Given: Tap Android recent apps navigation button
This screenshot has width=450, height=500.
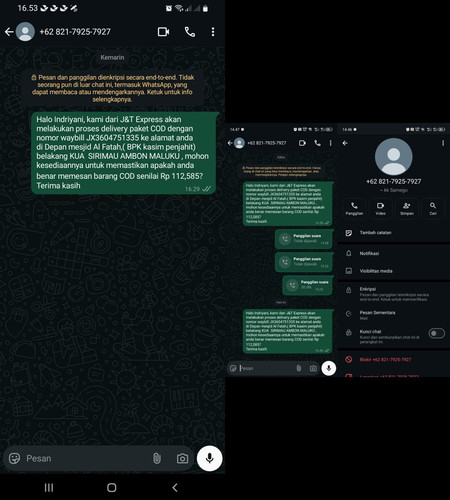Looking at the screenshot, I should pyautogui.click(x=49, y=488).
